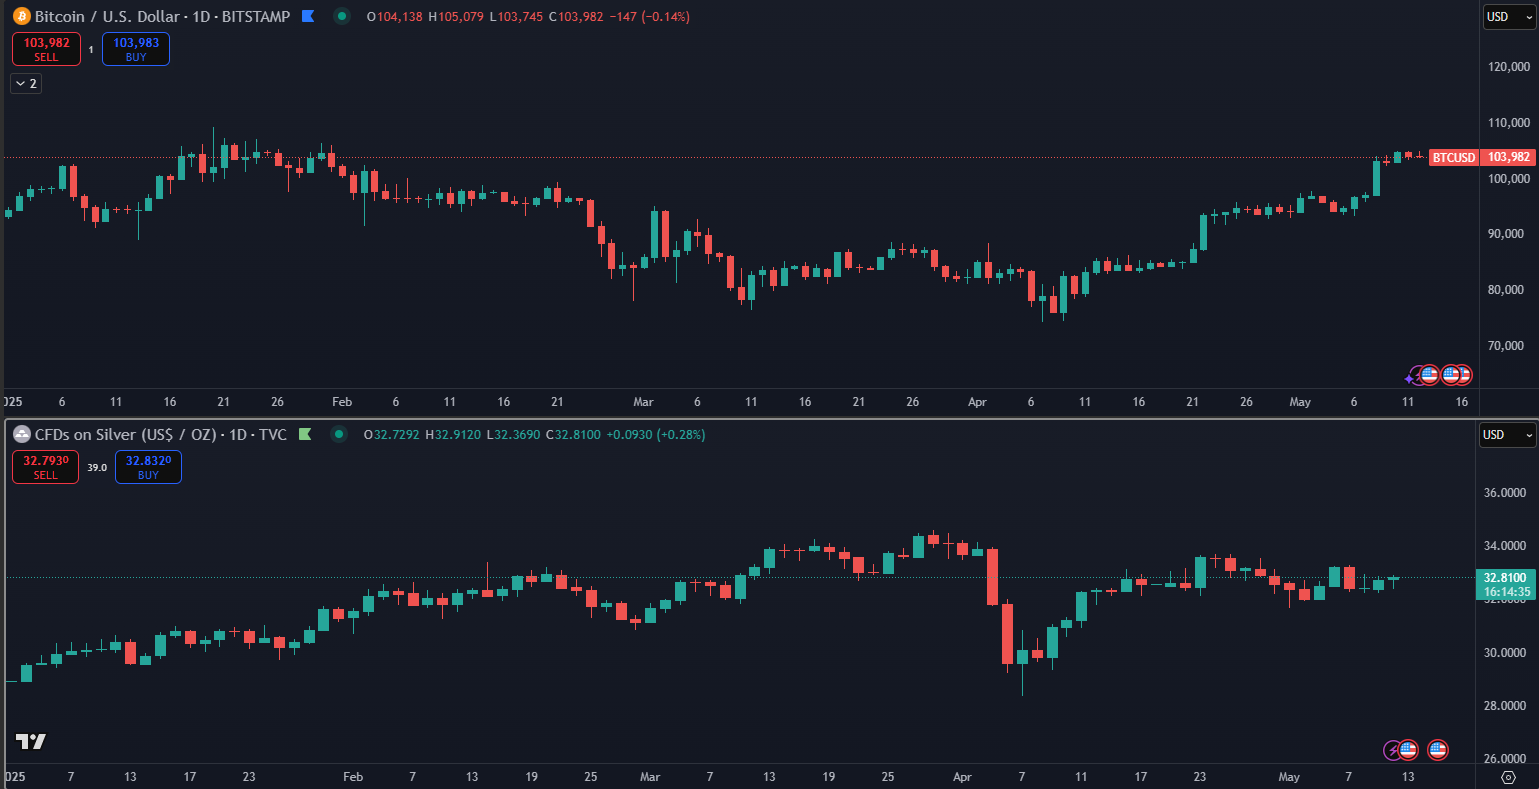Image resolution: width=1539 pixels, height=789 pixels.
Task: Open the USD currency dropdown on Bitcoin chart
Action: pyautogui.click(x=1509, y=17)
